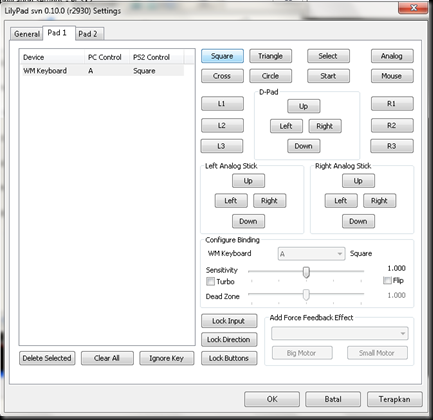Click Right Analog Stick Down button
This screenshot has width=433, height=420.
coord(358,221)
